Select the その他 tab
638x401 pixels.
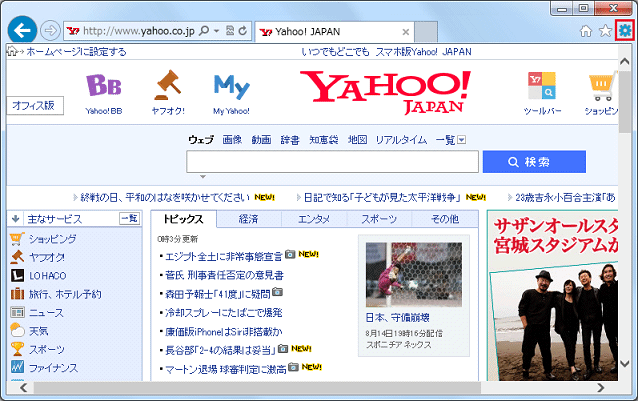tap(445, 219)
